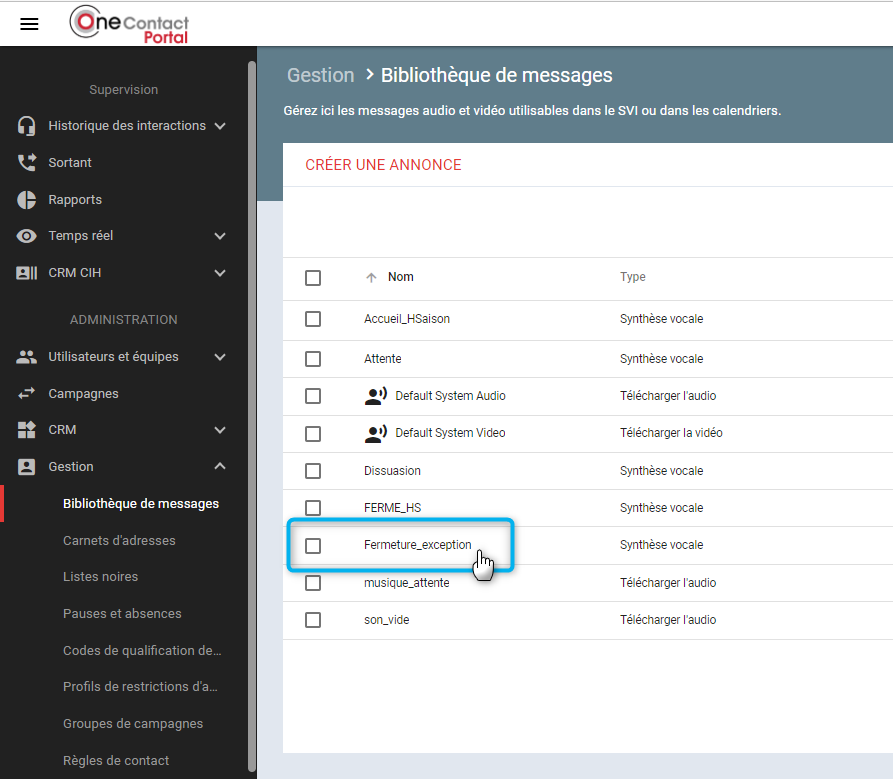The height and width of the screenshot is (779, 893).
Task: Click the swap arrows icon for Campagnes
Action: tap(26, 393)
